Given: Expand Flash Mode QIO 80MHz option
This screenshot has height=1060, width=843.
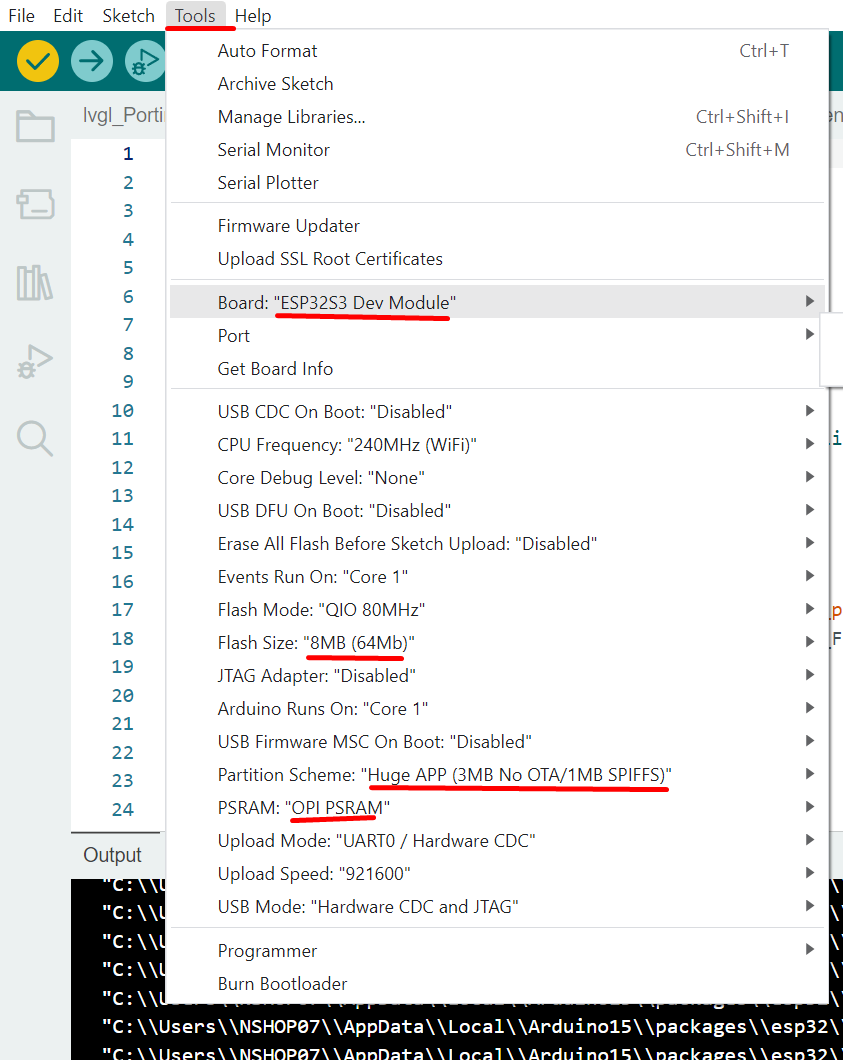Looking at the screenshot, I should 497,610.
